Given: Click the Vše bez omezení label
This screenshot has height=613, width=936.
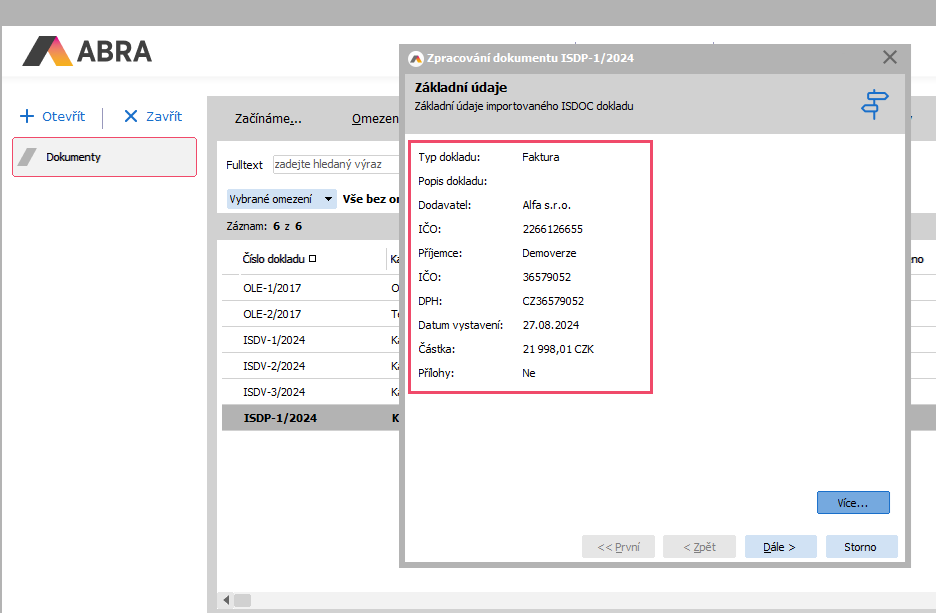Looking at the screenshot, I should point(371,199).
